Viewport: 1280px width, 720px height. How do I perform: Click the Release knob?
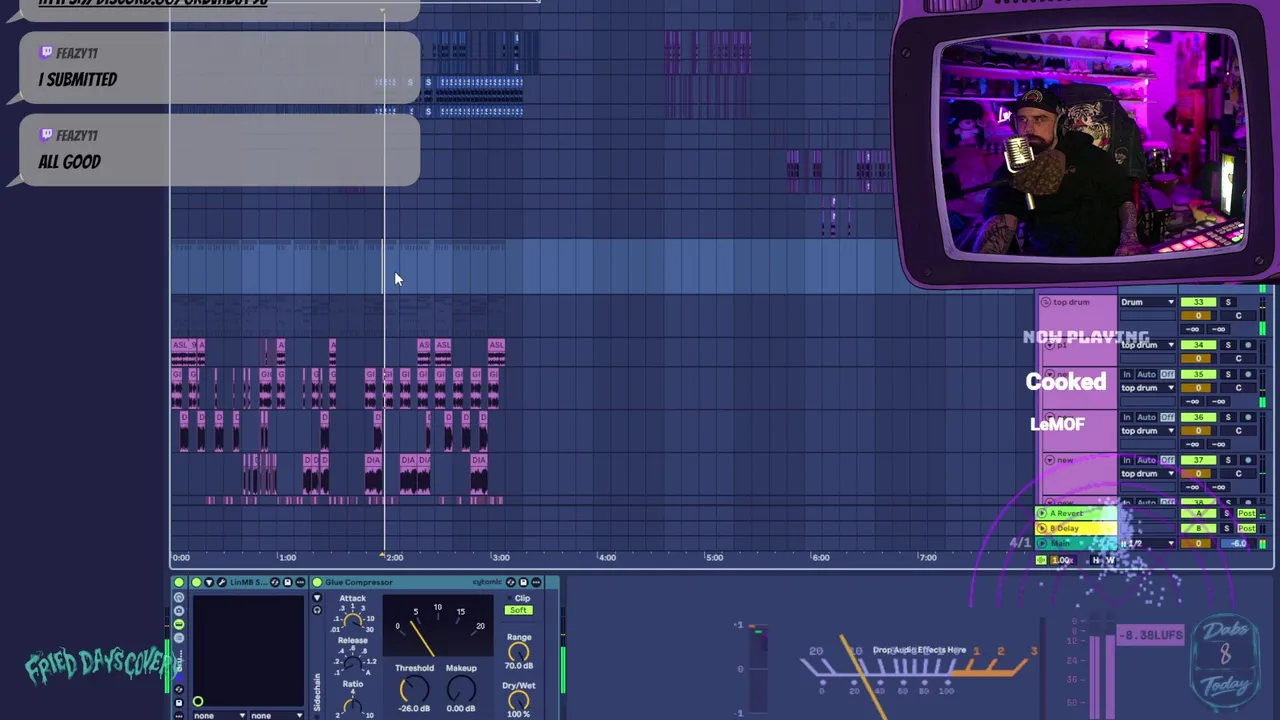tap(353, 663)
